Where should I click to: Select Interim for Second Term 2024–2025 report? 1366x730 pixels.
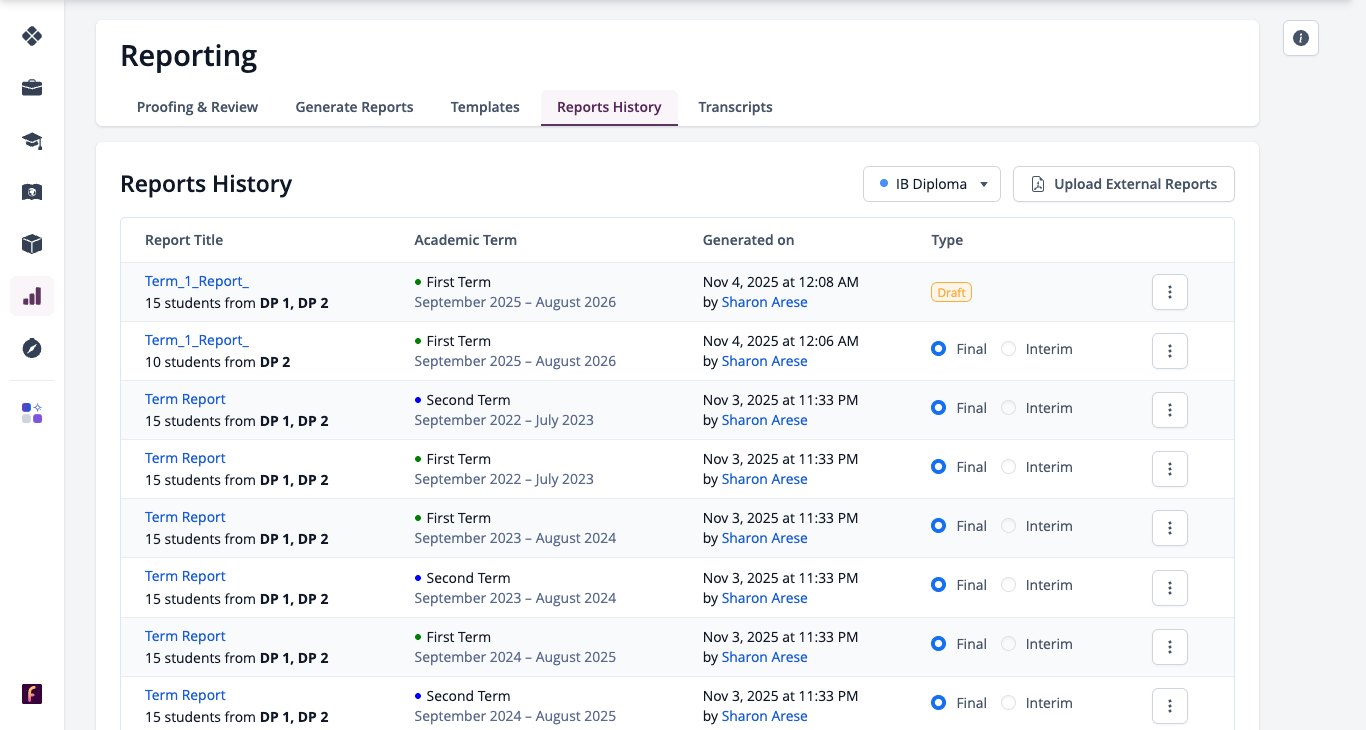[1008, 703]
